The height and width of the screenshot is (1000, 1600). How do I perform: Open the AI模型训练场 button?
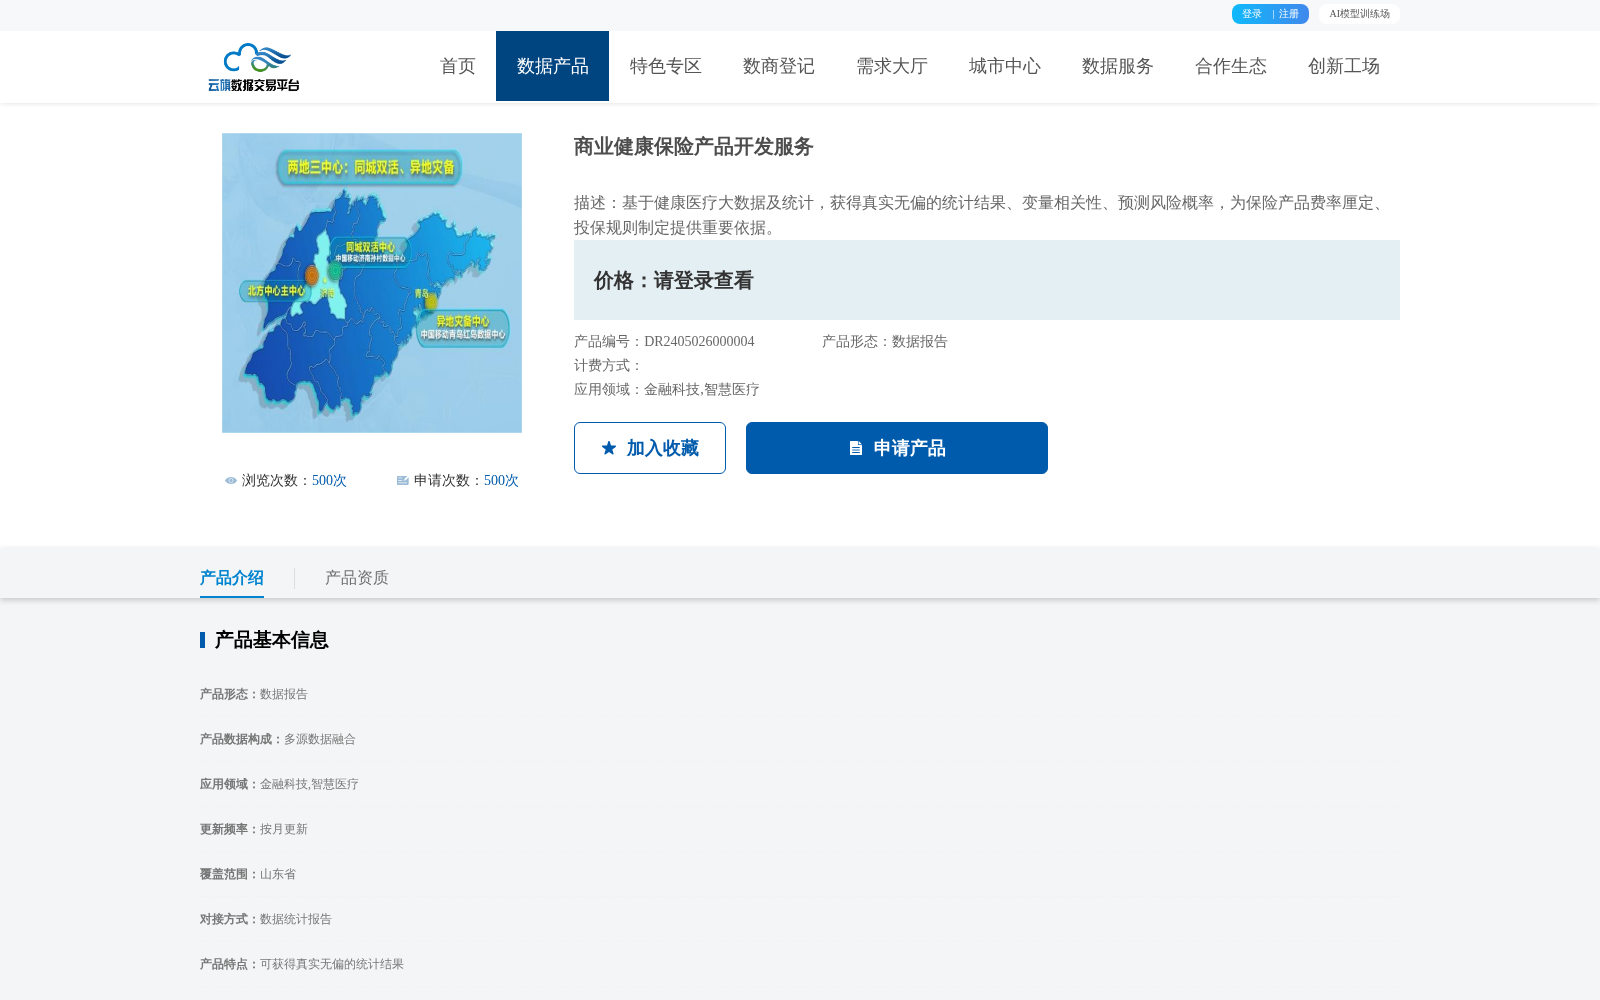[x=1359, y=14]
